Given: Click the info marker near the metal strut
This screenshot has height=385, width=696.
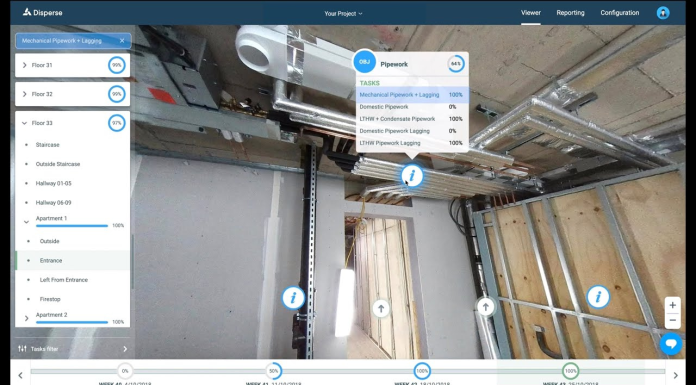Looking at the screenshot, I should tap(293, 298).
